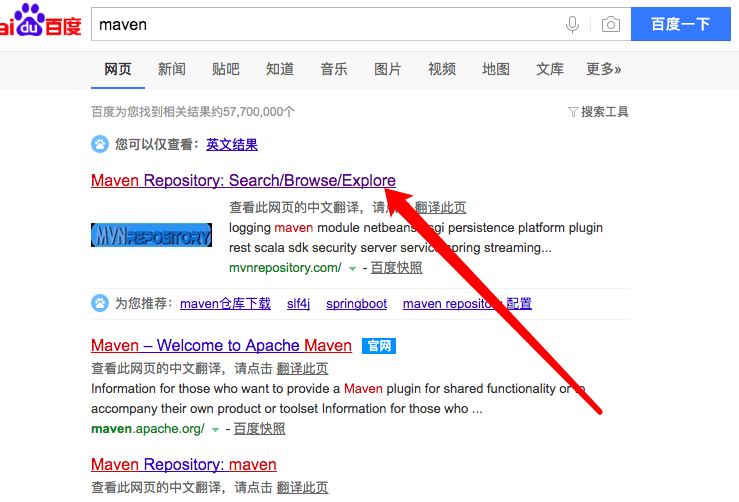Click paw icon beside 您可以仅查看
739x502 pixels.
click(100, 144)
